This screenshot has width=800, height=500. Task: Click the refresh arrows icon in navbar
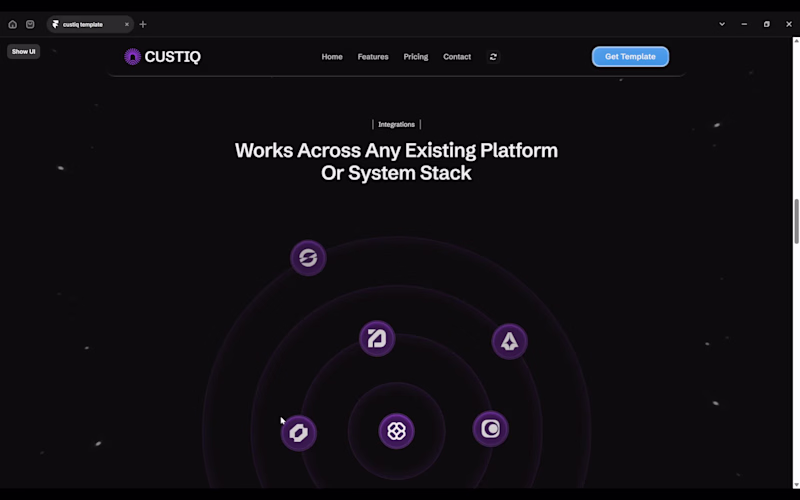493,57
